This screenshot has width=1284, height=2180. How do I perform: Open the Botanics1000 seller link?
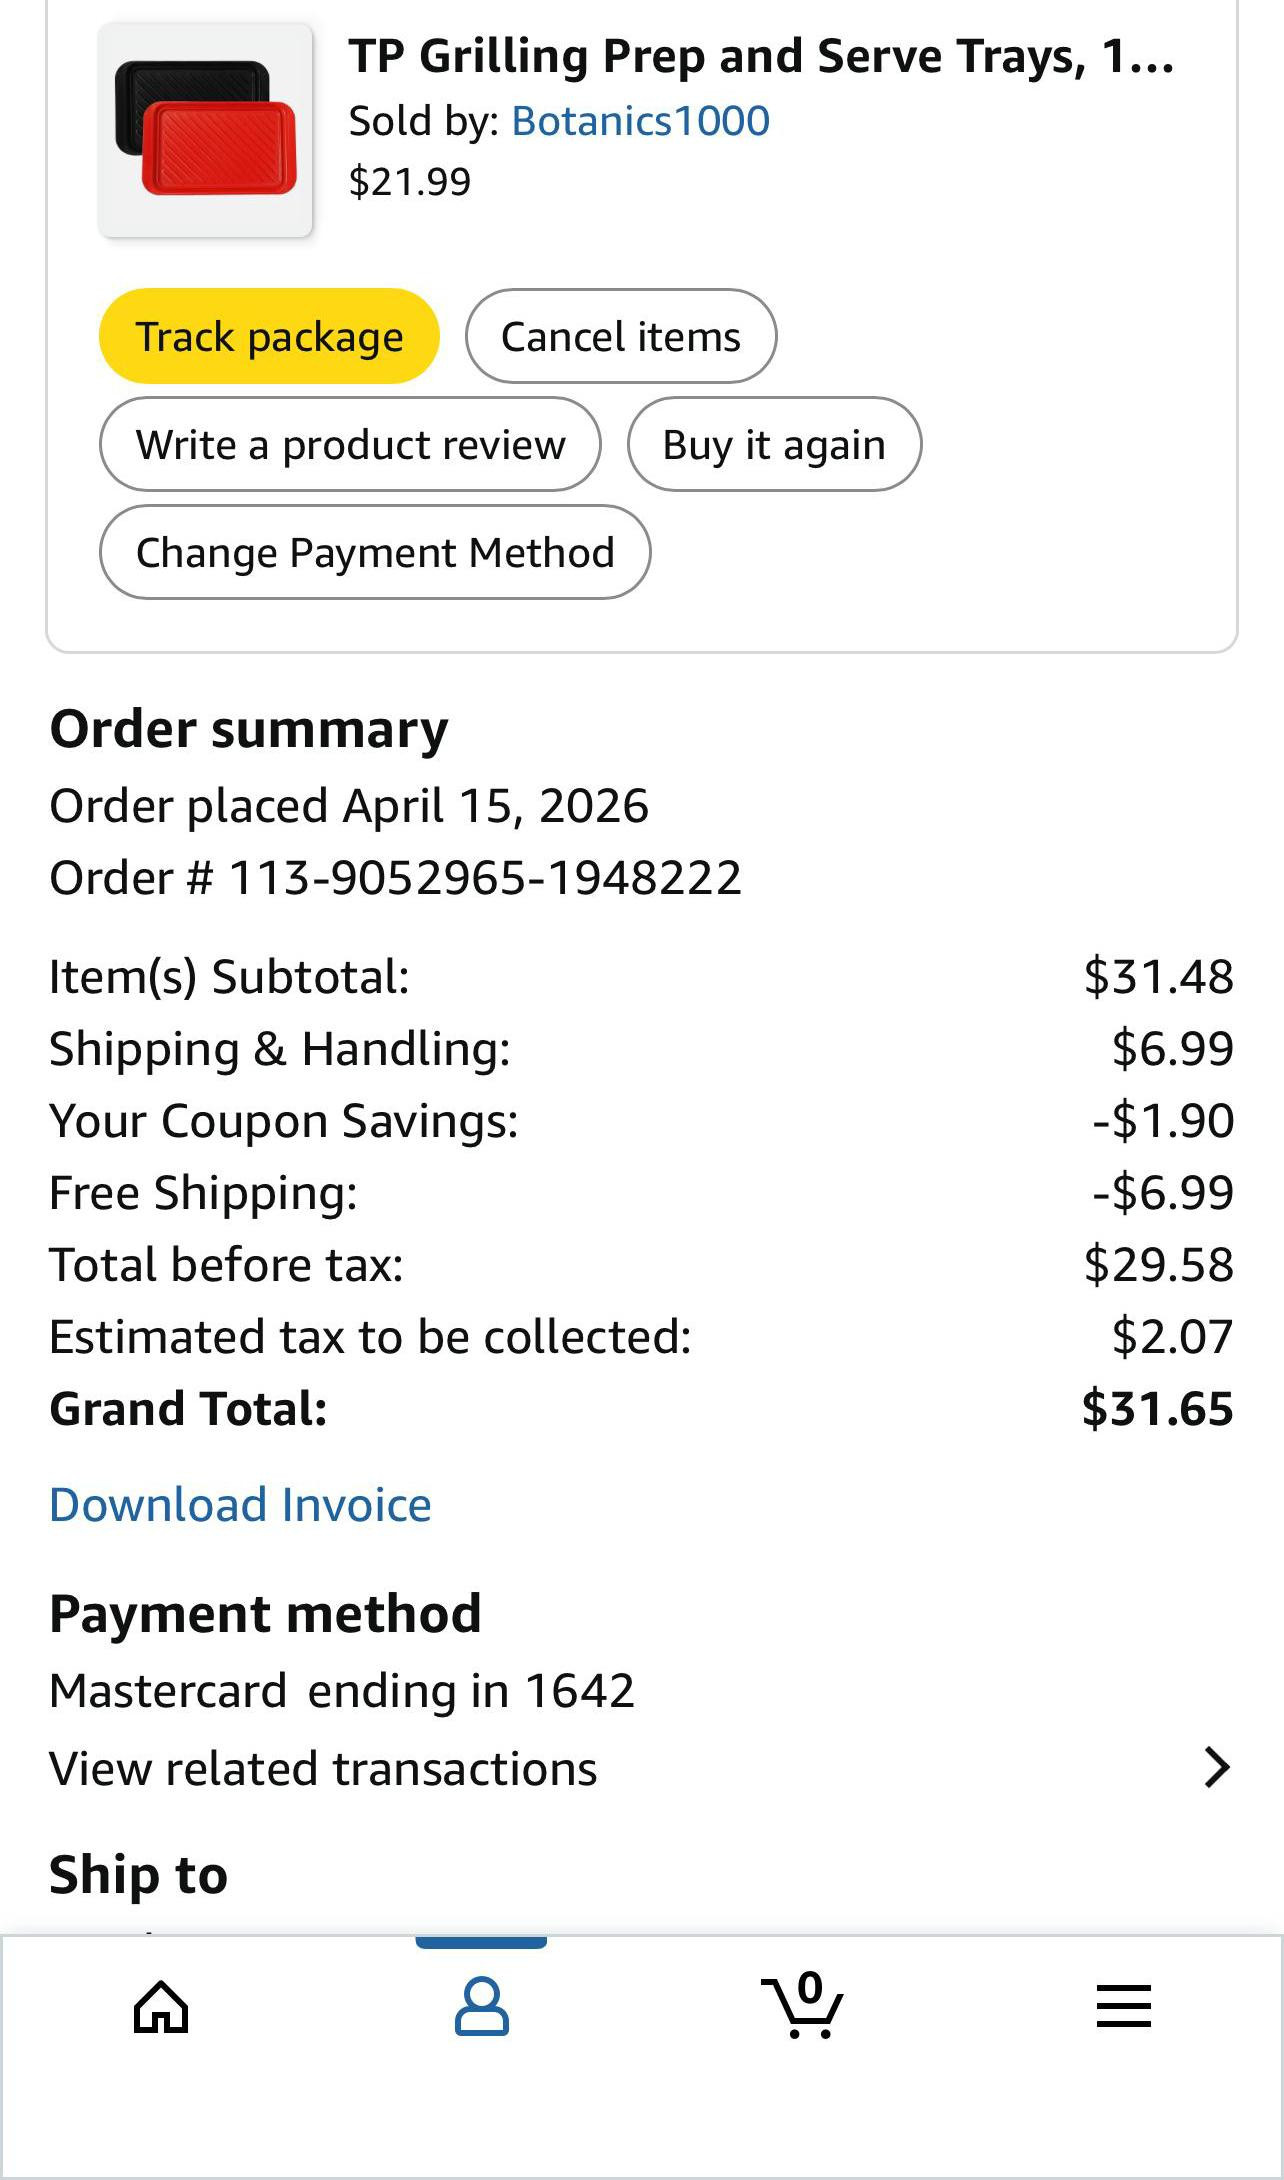click(640, 121)
